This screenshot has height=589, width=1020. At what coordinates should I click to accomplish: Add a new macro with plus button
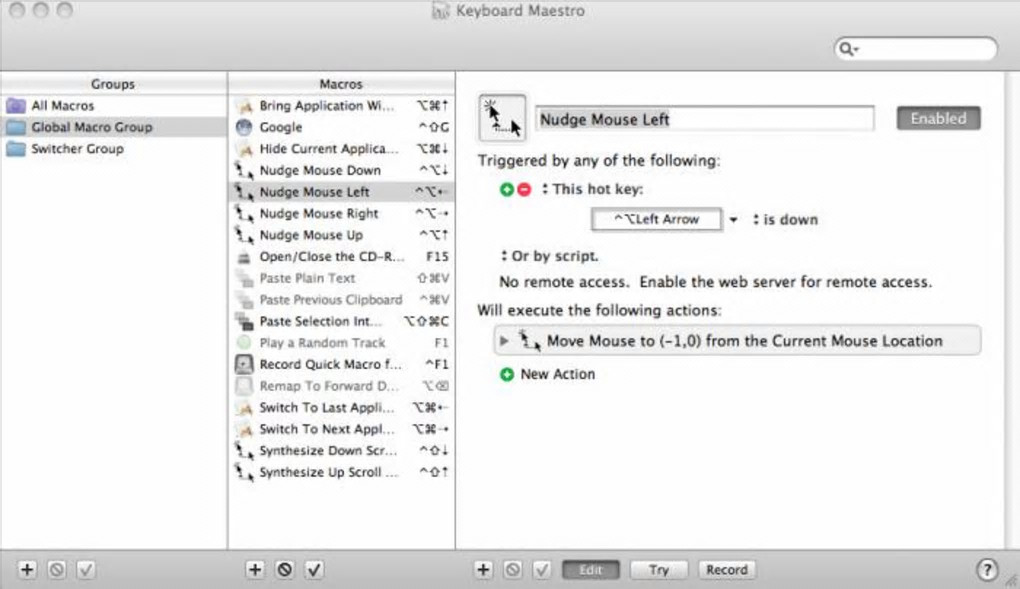point(255,569)
